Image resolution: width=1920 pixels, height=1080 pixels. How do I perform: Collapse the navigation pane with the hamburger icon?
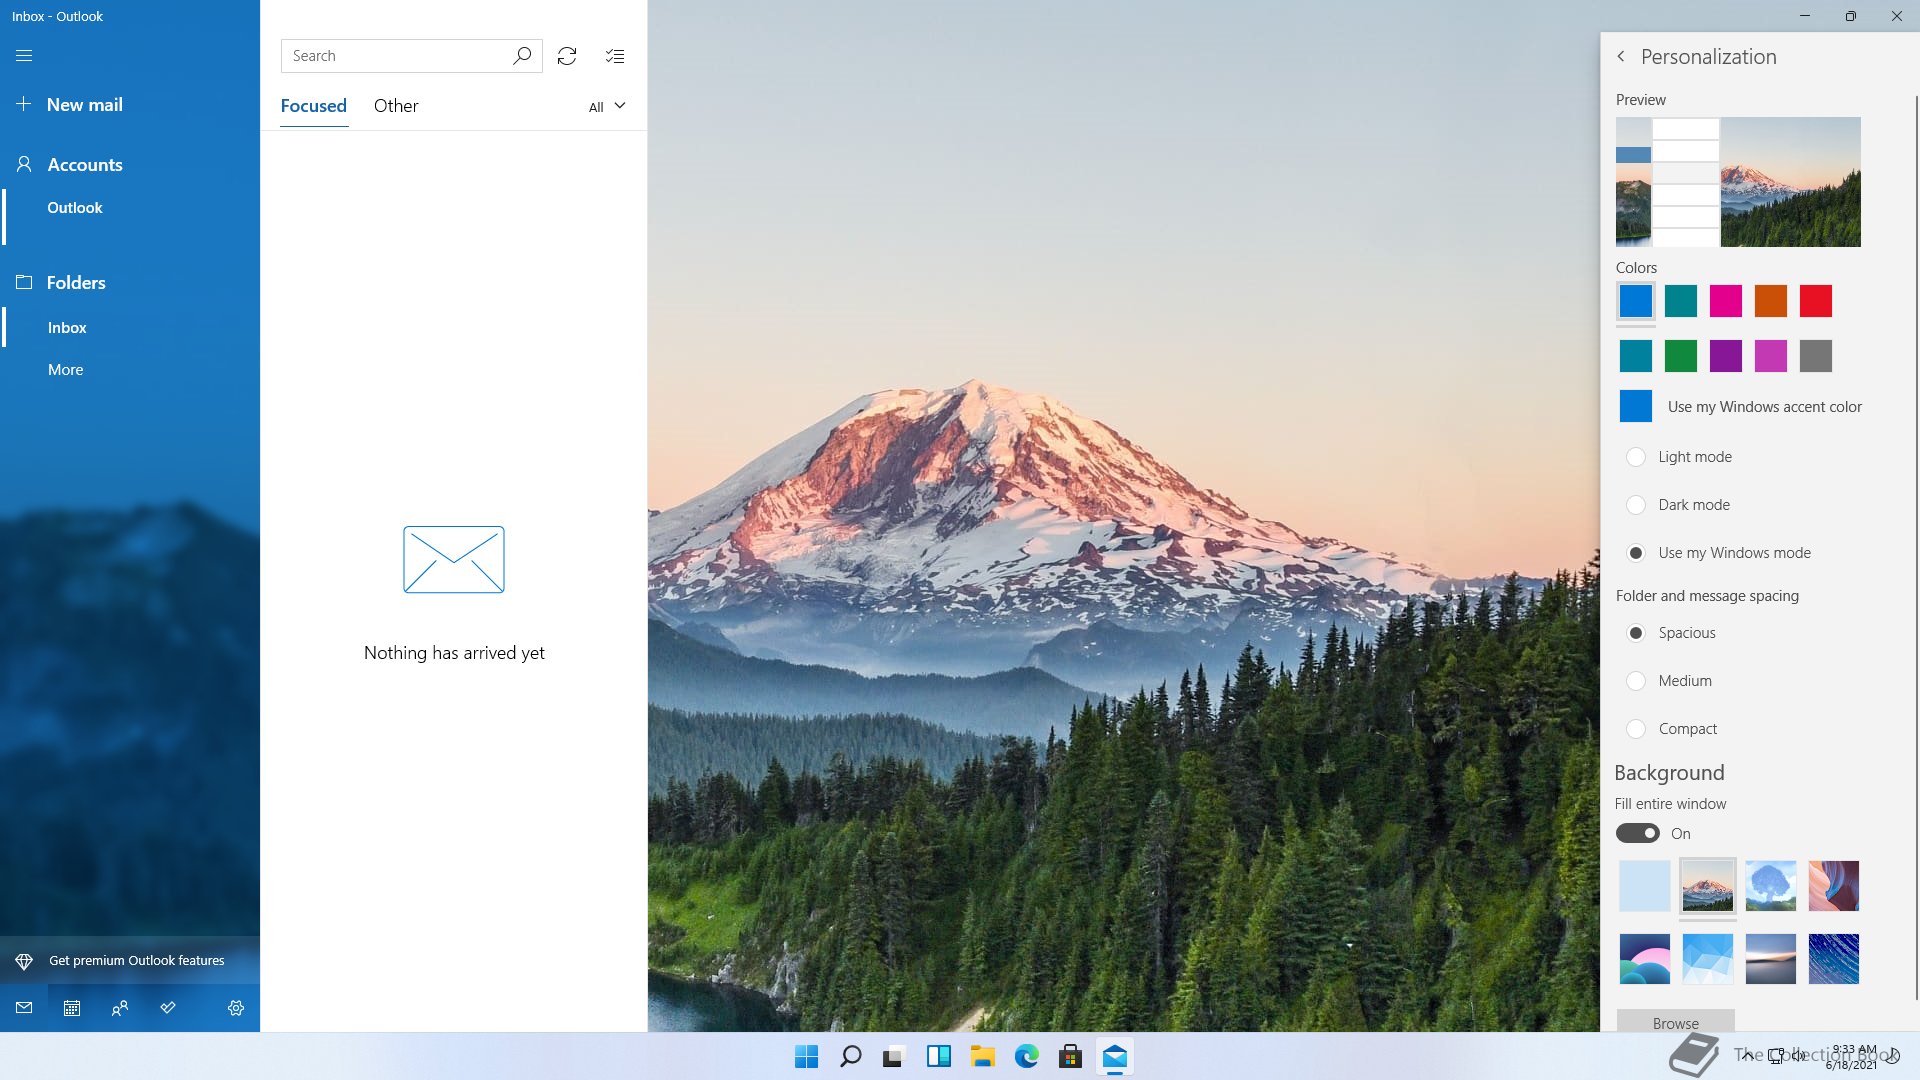click(24, 56)
